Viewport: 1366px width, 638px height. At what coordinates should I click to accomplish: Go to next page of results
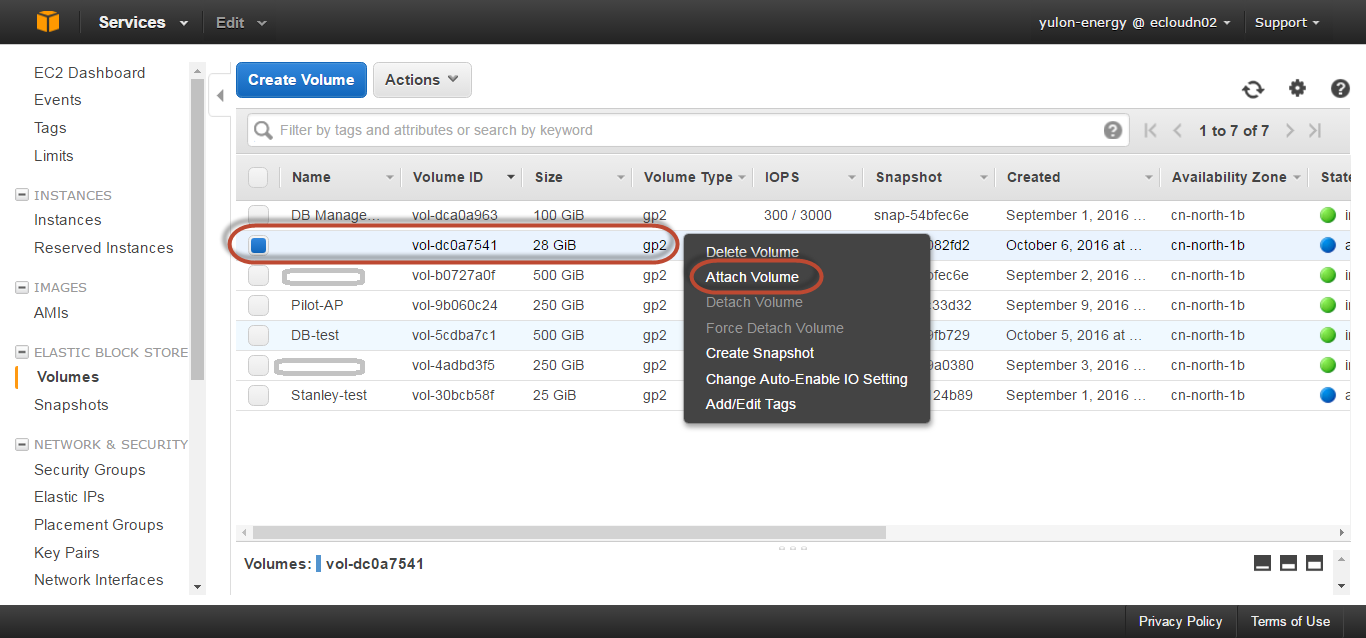click(x=1290, y=131)
